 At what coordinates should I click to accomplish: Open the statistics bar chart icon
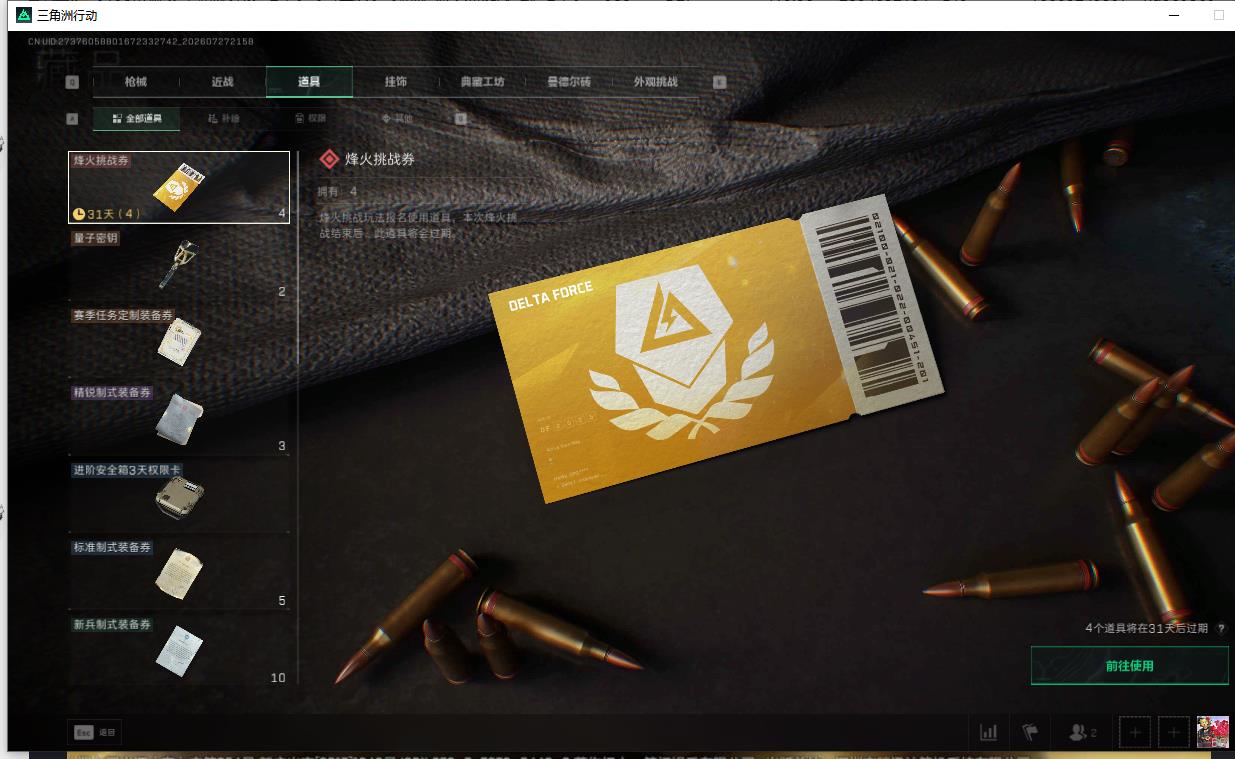tap(989, 732)
